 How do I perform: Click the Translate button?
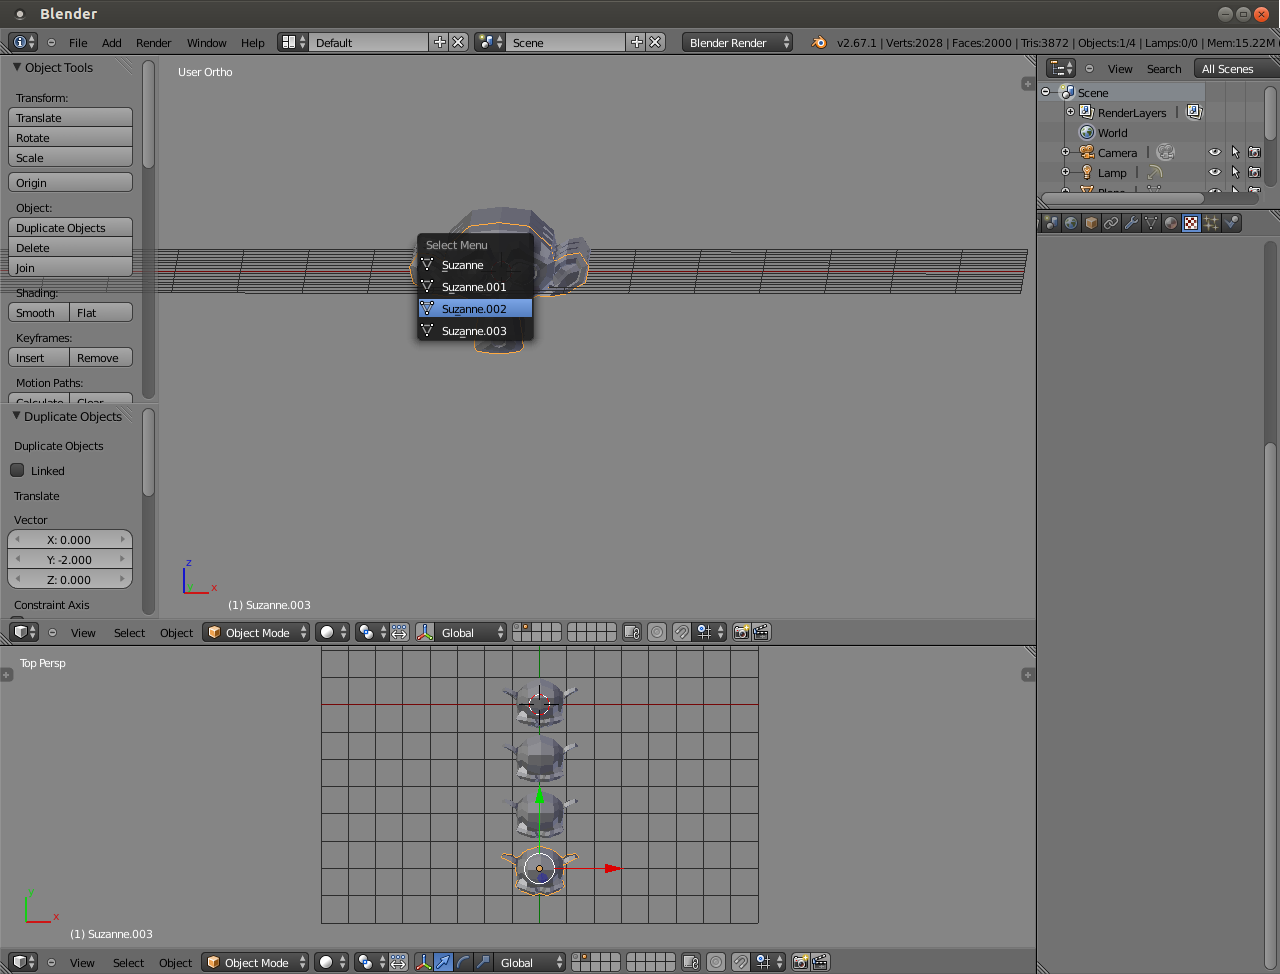70,117
